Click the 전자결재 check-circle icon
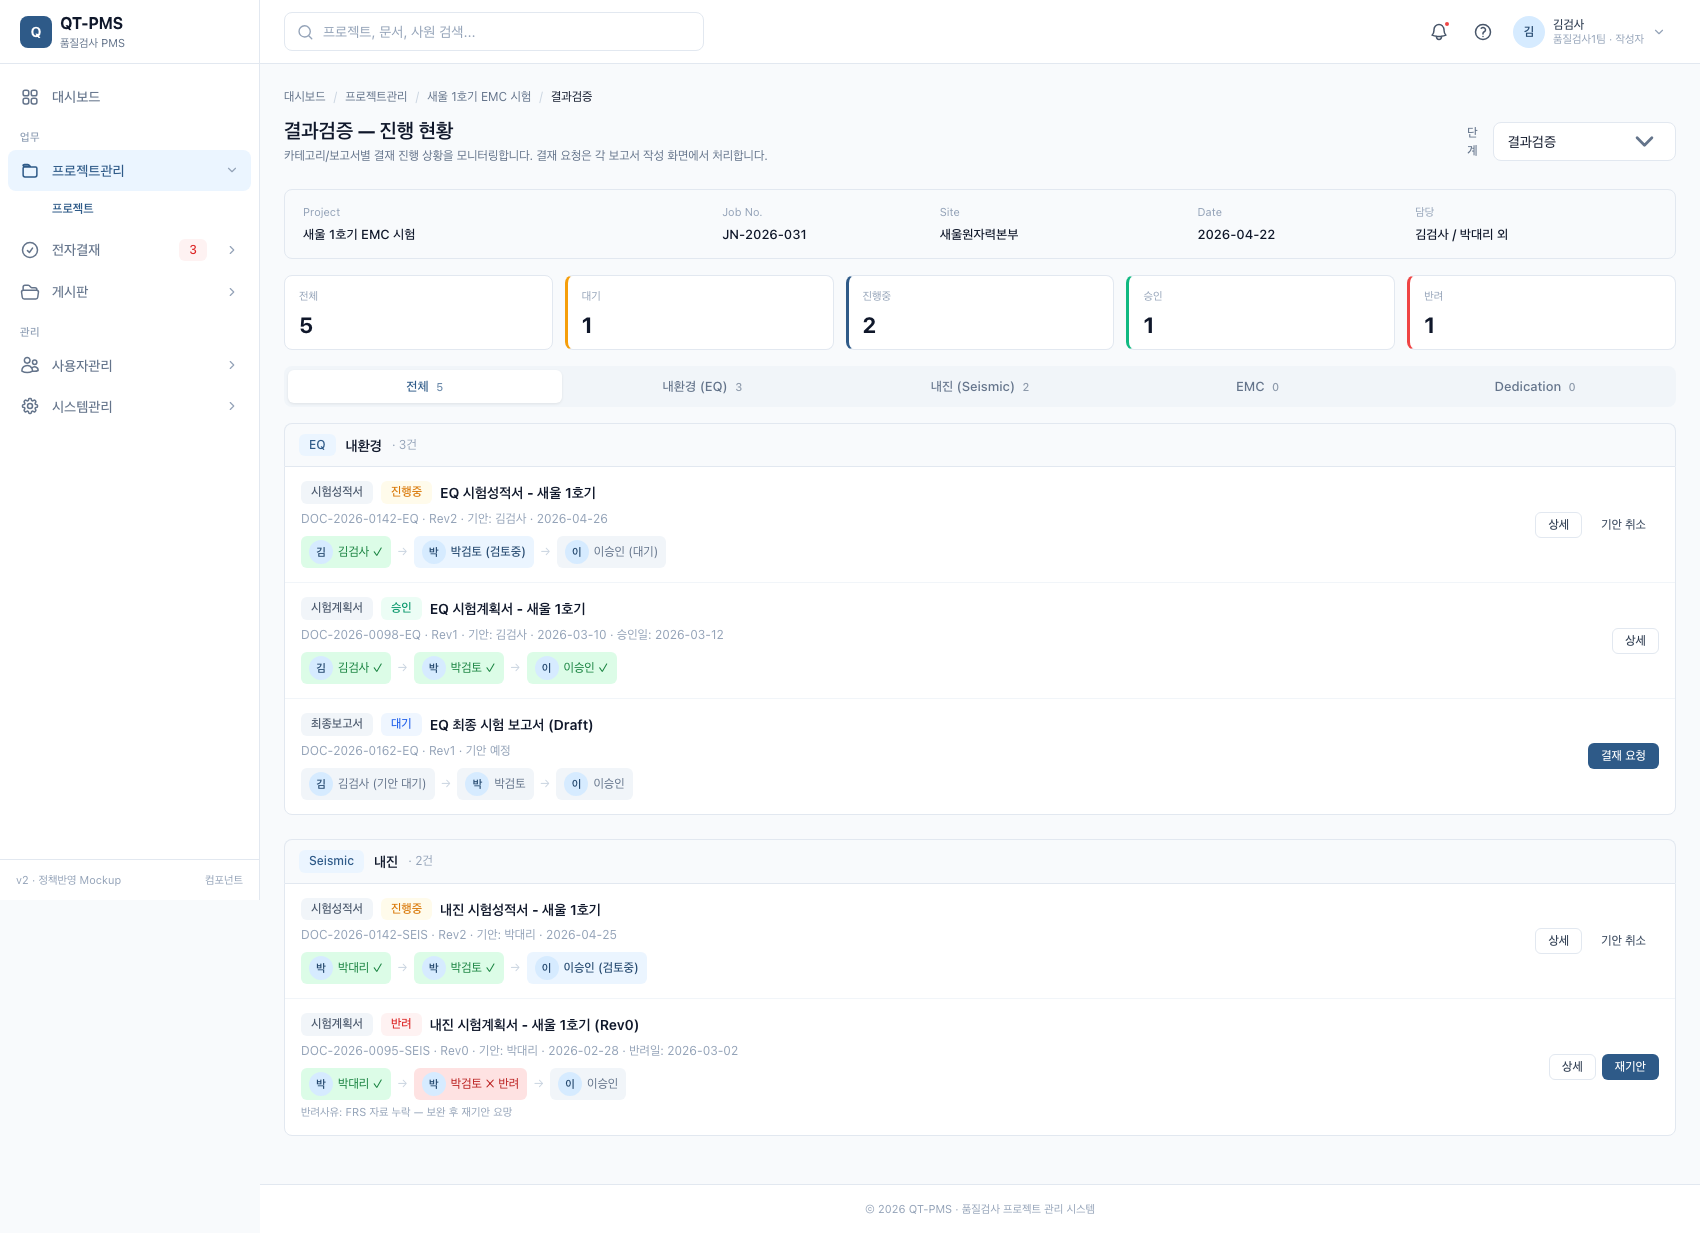This screenshot has height=1233, width=1700. tap(30, 250)
